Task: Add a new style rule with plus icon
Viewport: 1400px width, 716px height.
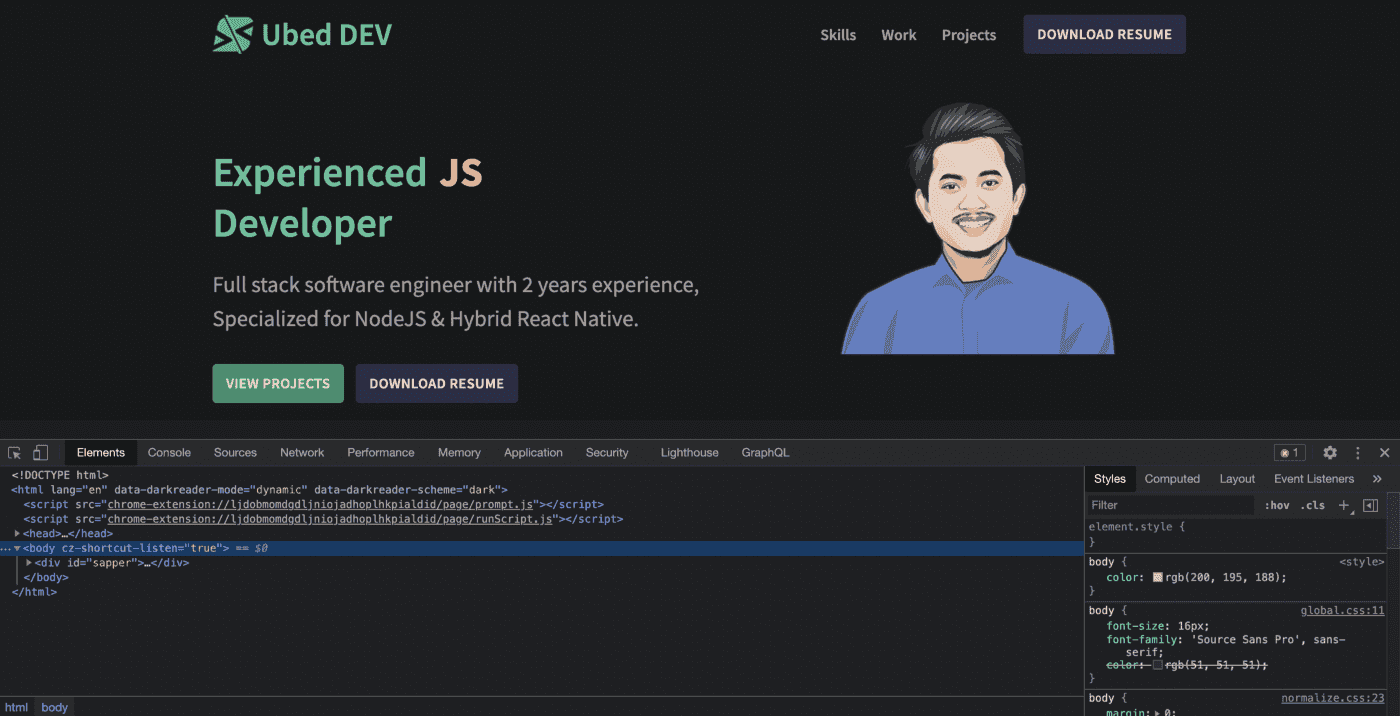Action: coord(1345,505)
